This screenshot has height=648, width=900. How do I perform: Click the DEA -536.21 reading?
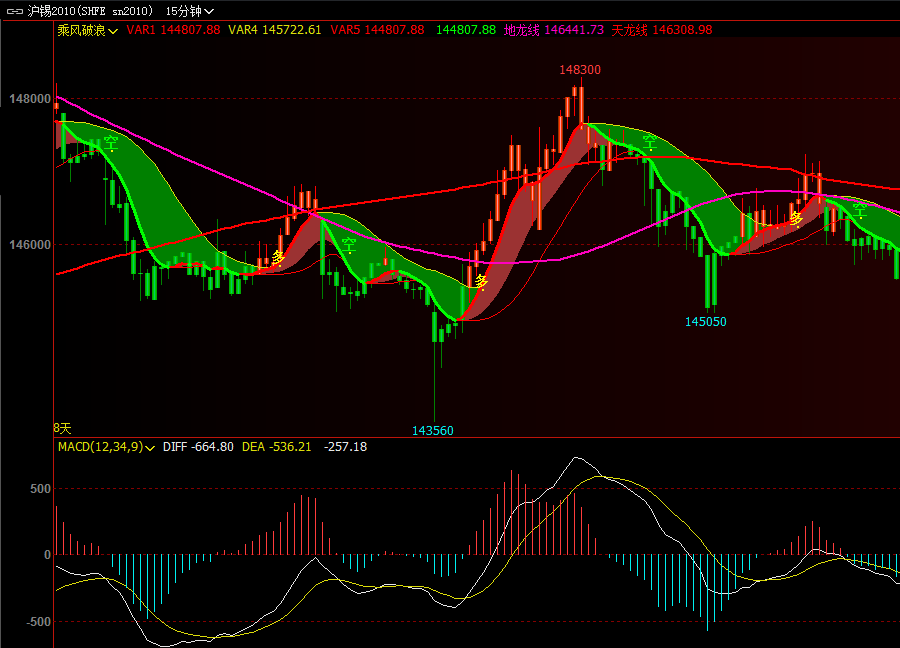coord(277,447)
